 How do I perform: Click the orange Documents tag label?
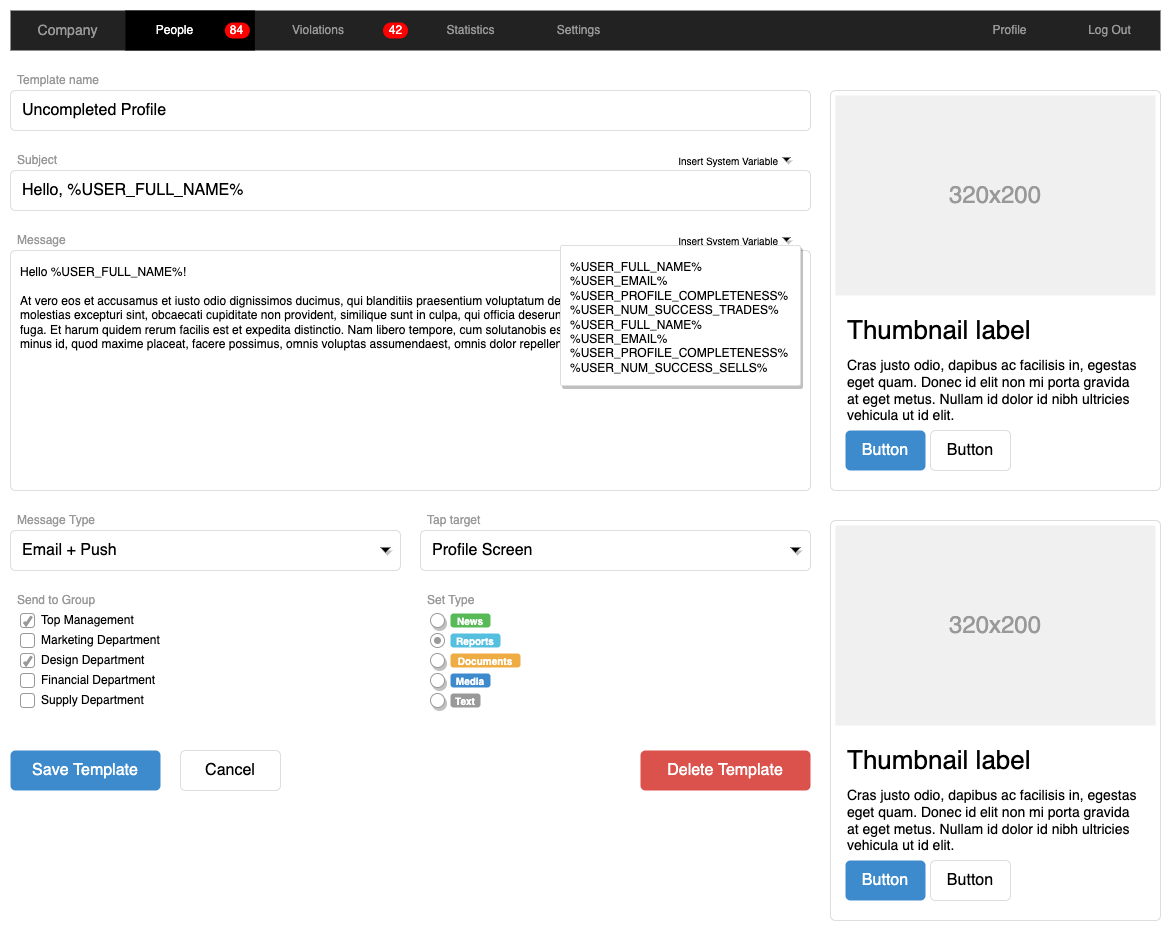coord(483,660)
